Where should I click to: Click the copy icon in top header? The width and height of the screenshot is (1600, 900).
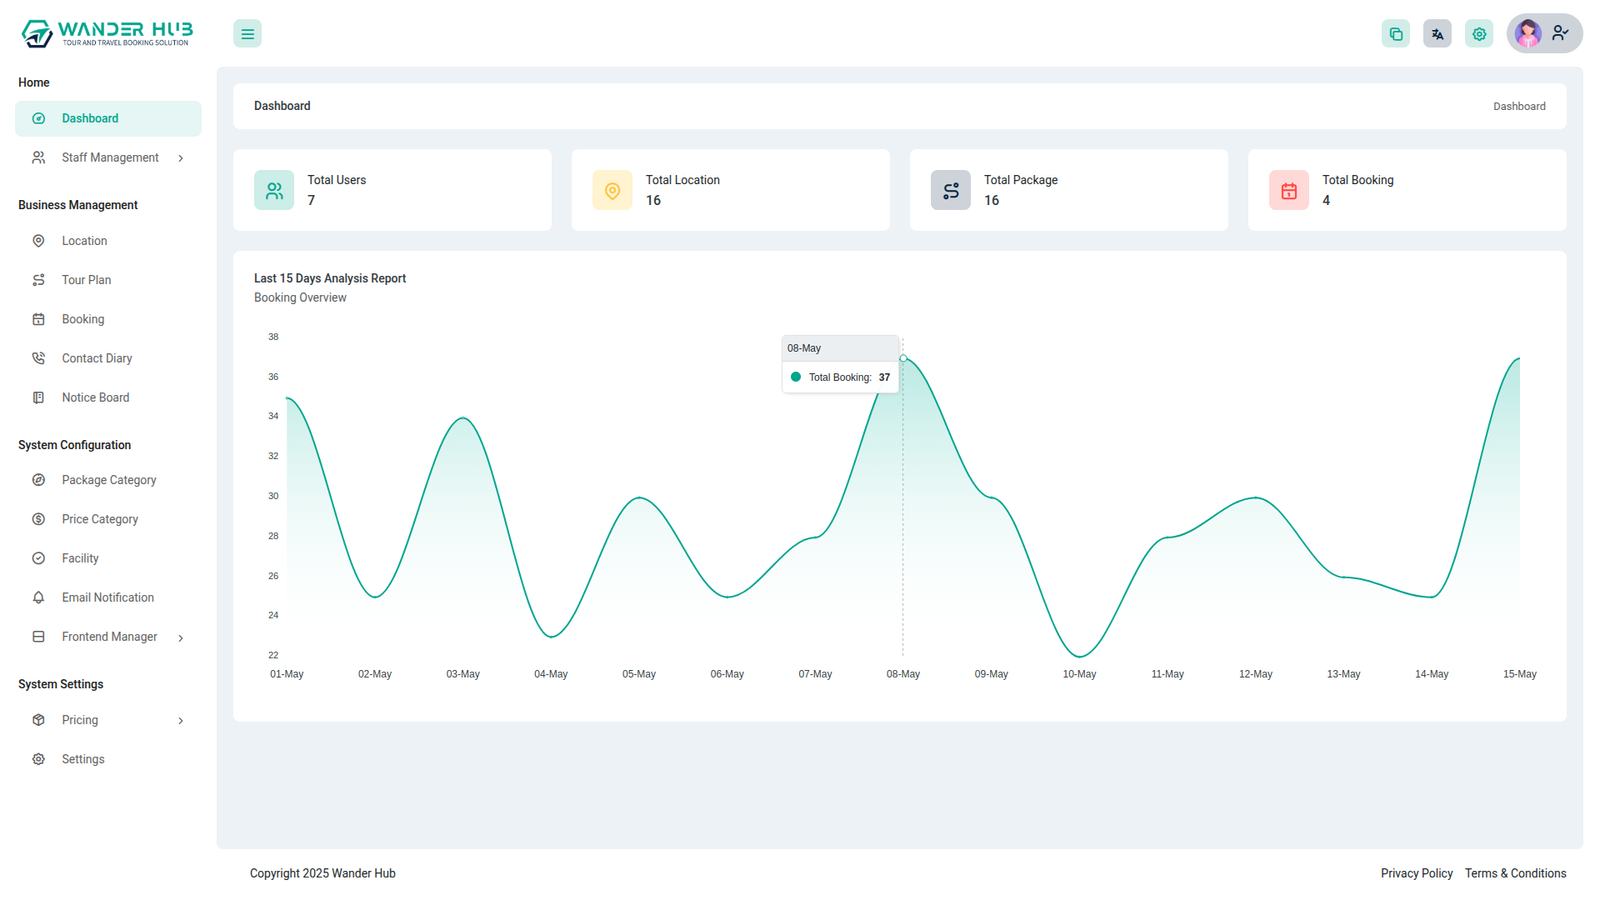1395,34
